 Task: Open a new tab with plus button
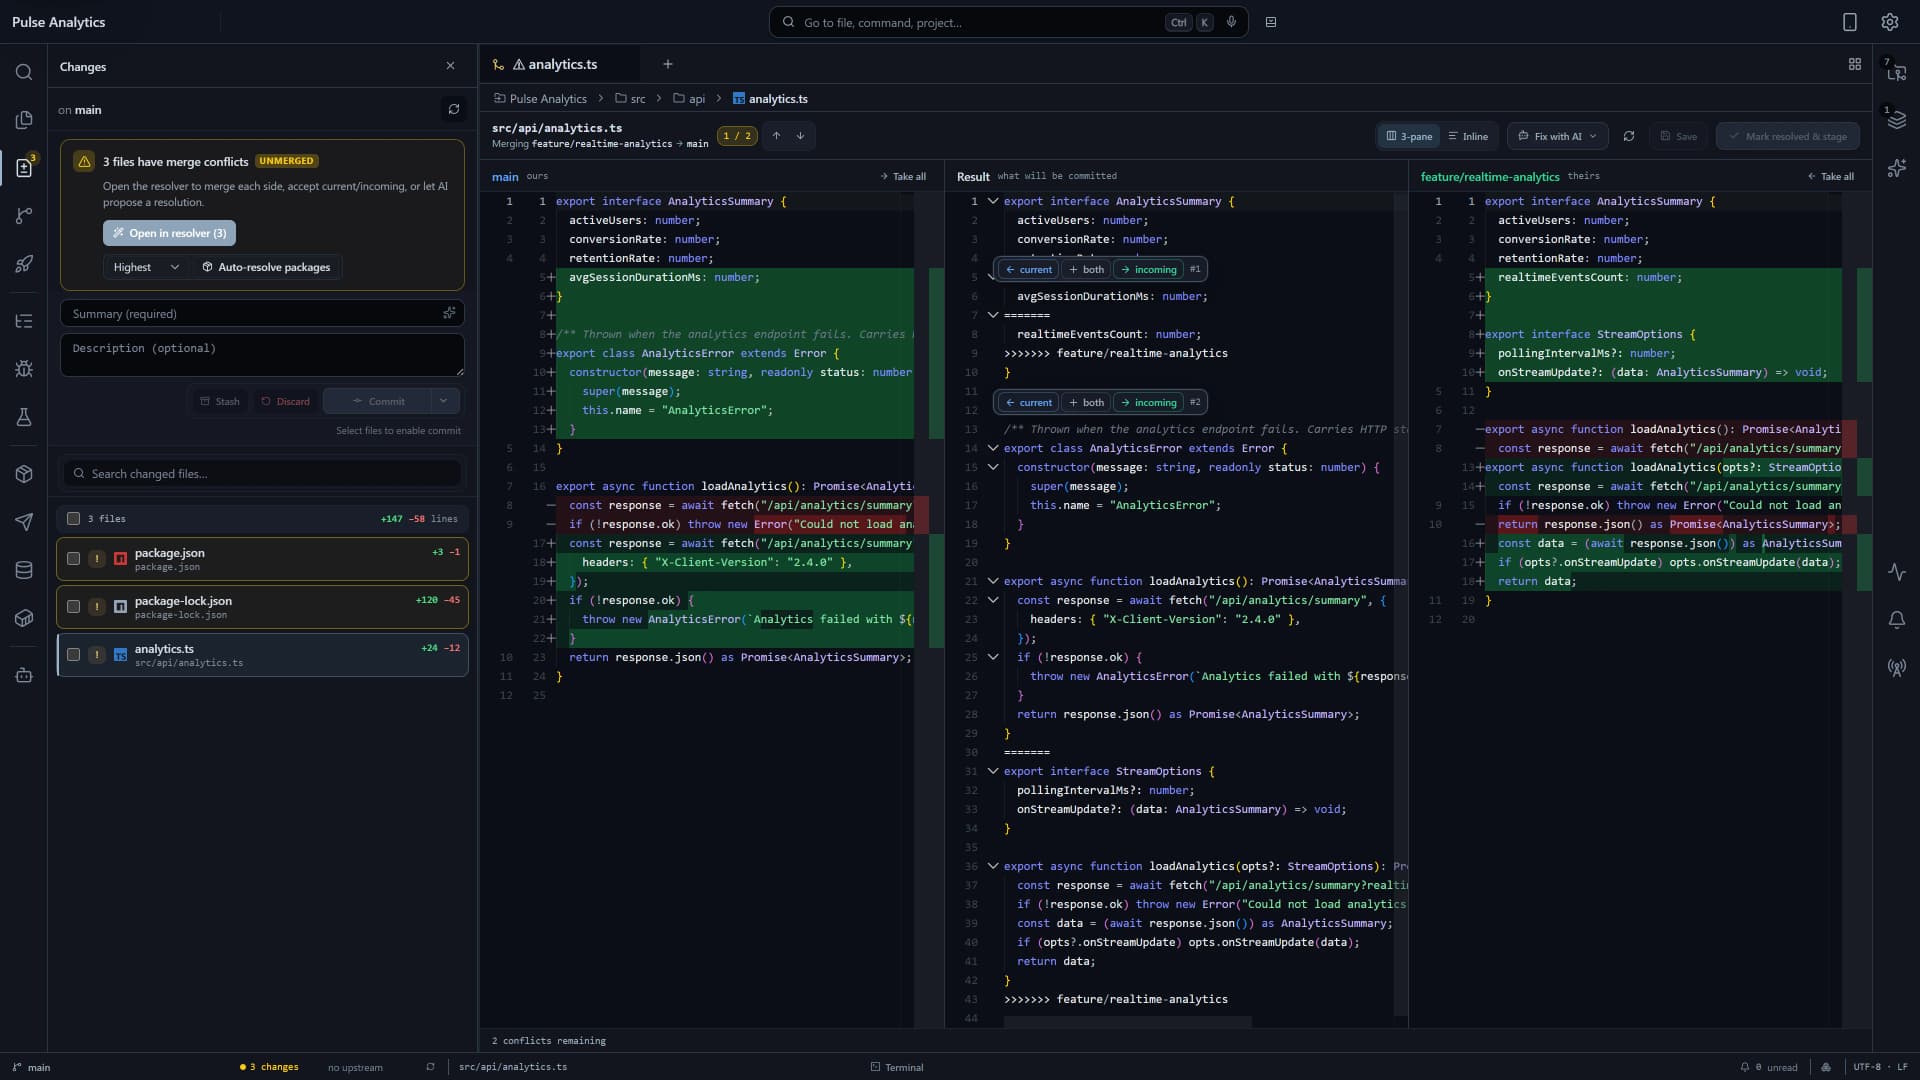(x=668, y=64)
